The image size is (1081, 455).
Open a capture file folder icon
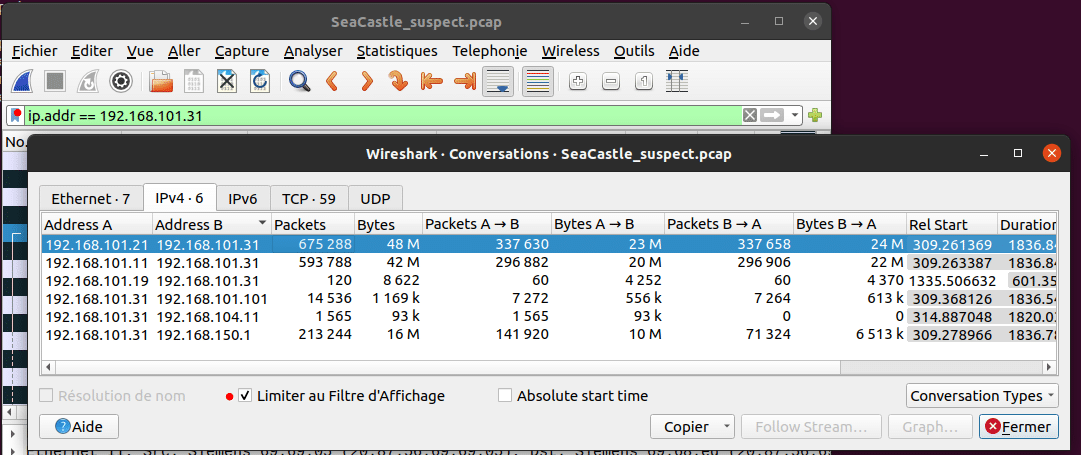[161, 81]
